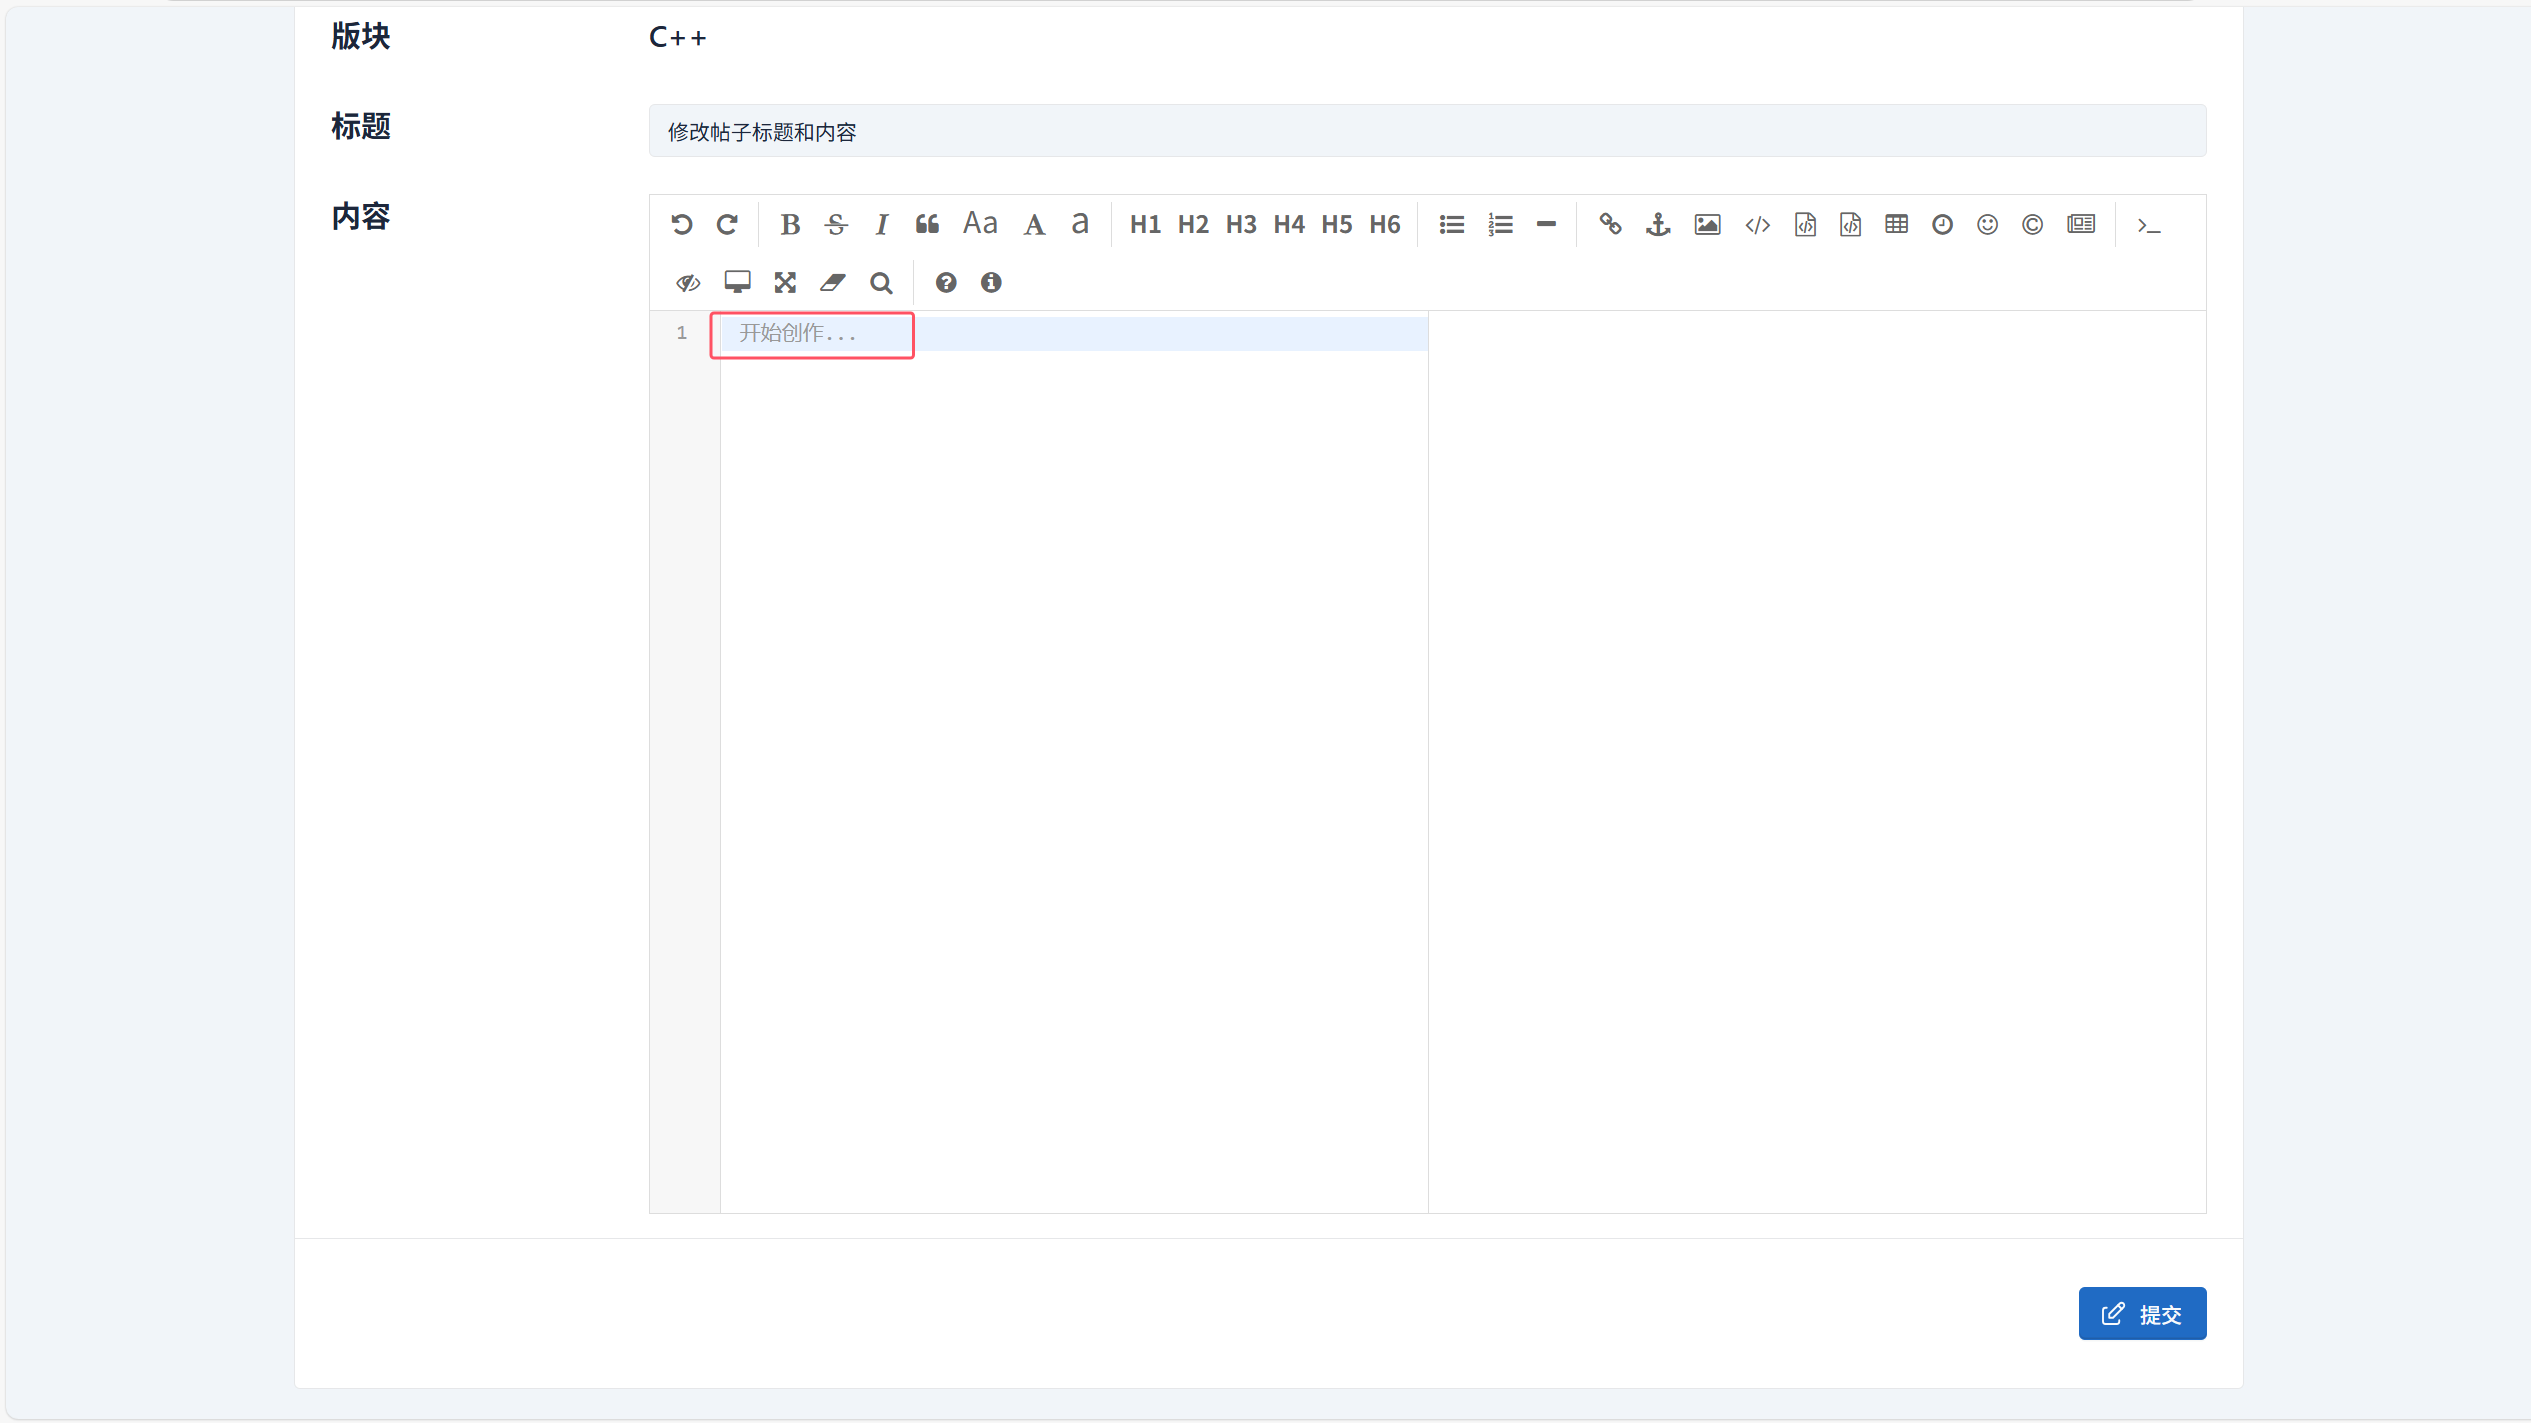Screen dimensions: 2531x1423
Task: Toggle the live preview eye icon
Action: 688,283
